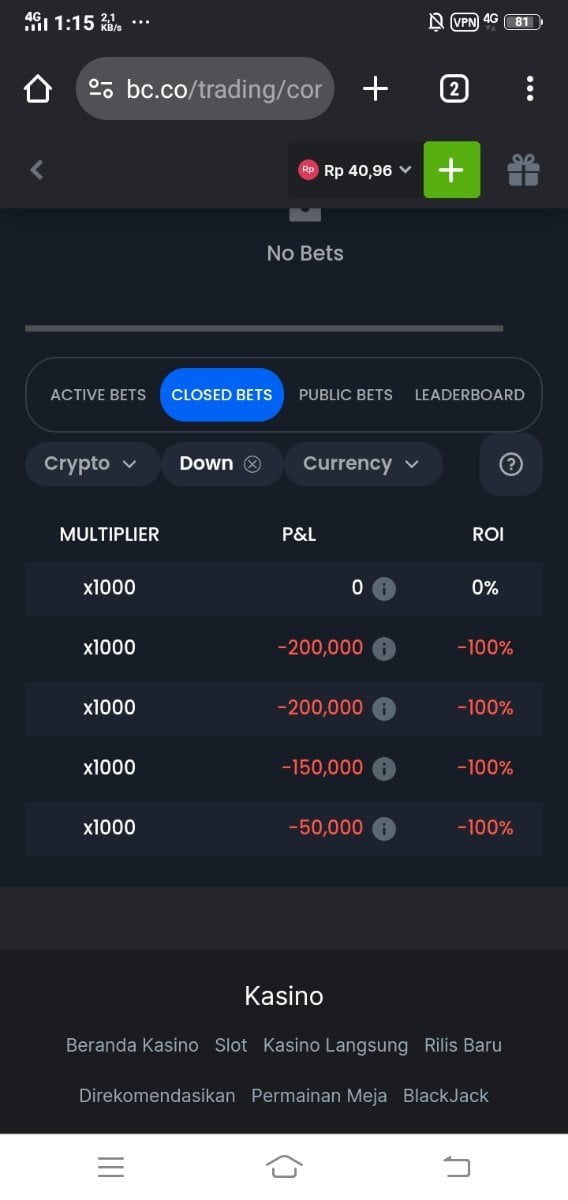The width and height of the screenshot is (568, 1200).
Task: Go back using the left chevron arrow
Action: 37,170
